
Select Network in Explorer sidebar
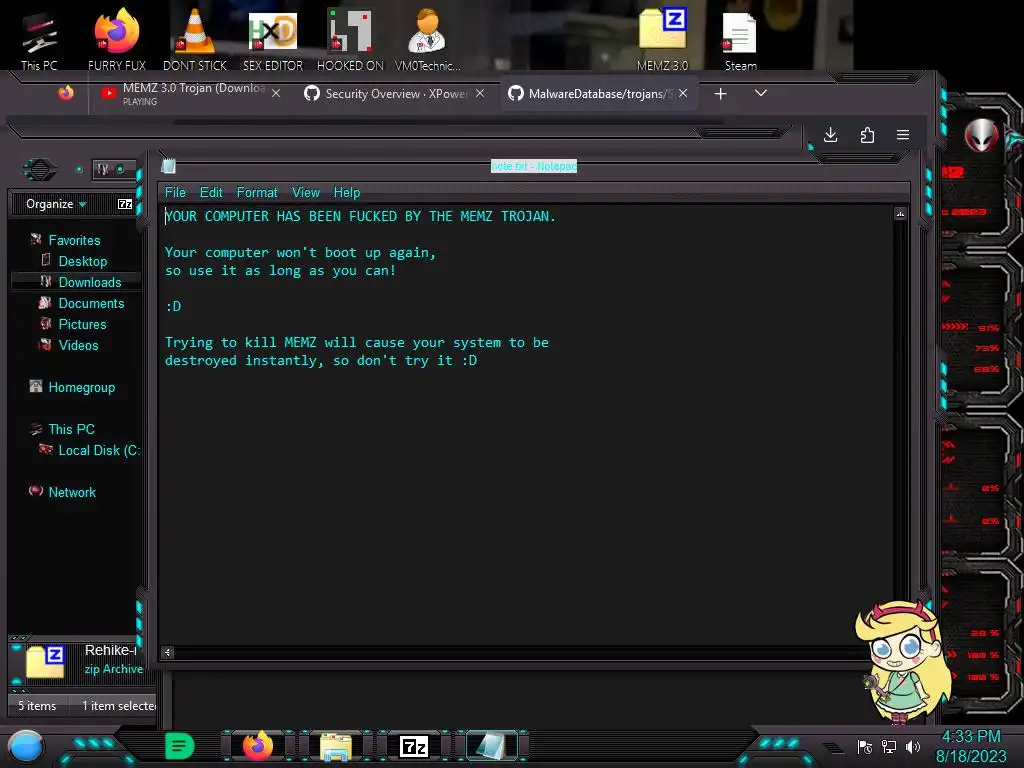tap(72, 492)
